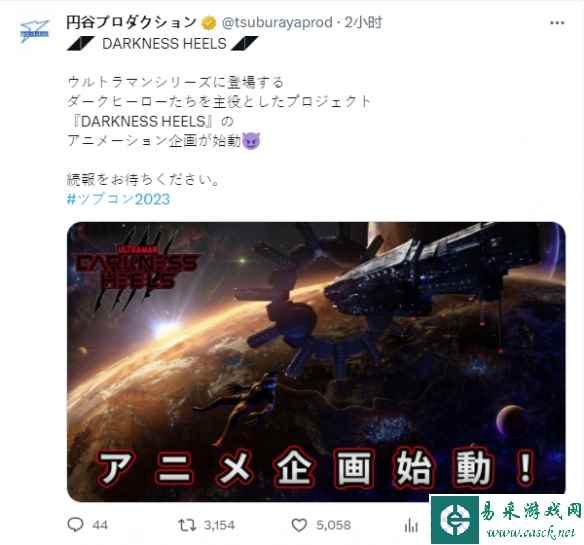This screenshot has width=584, height=545.
Task: Open the view analytics bar chart icon
Action: [411, 525]
